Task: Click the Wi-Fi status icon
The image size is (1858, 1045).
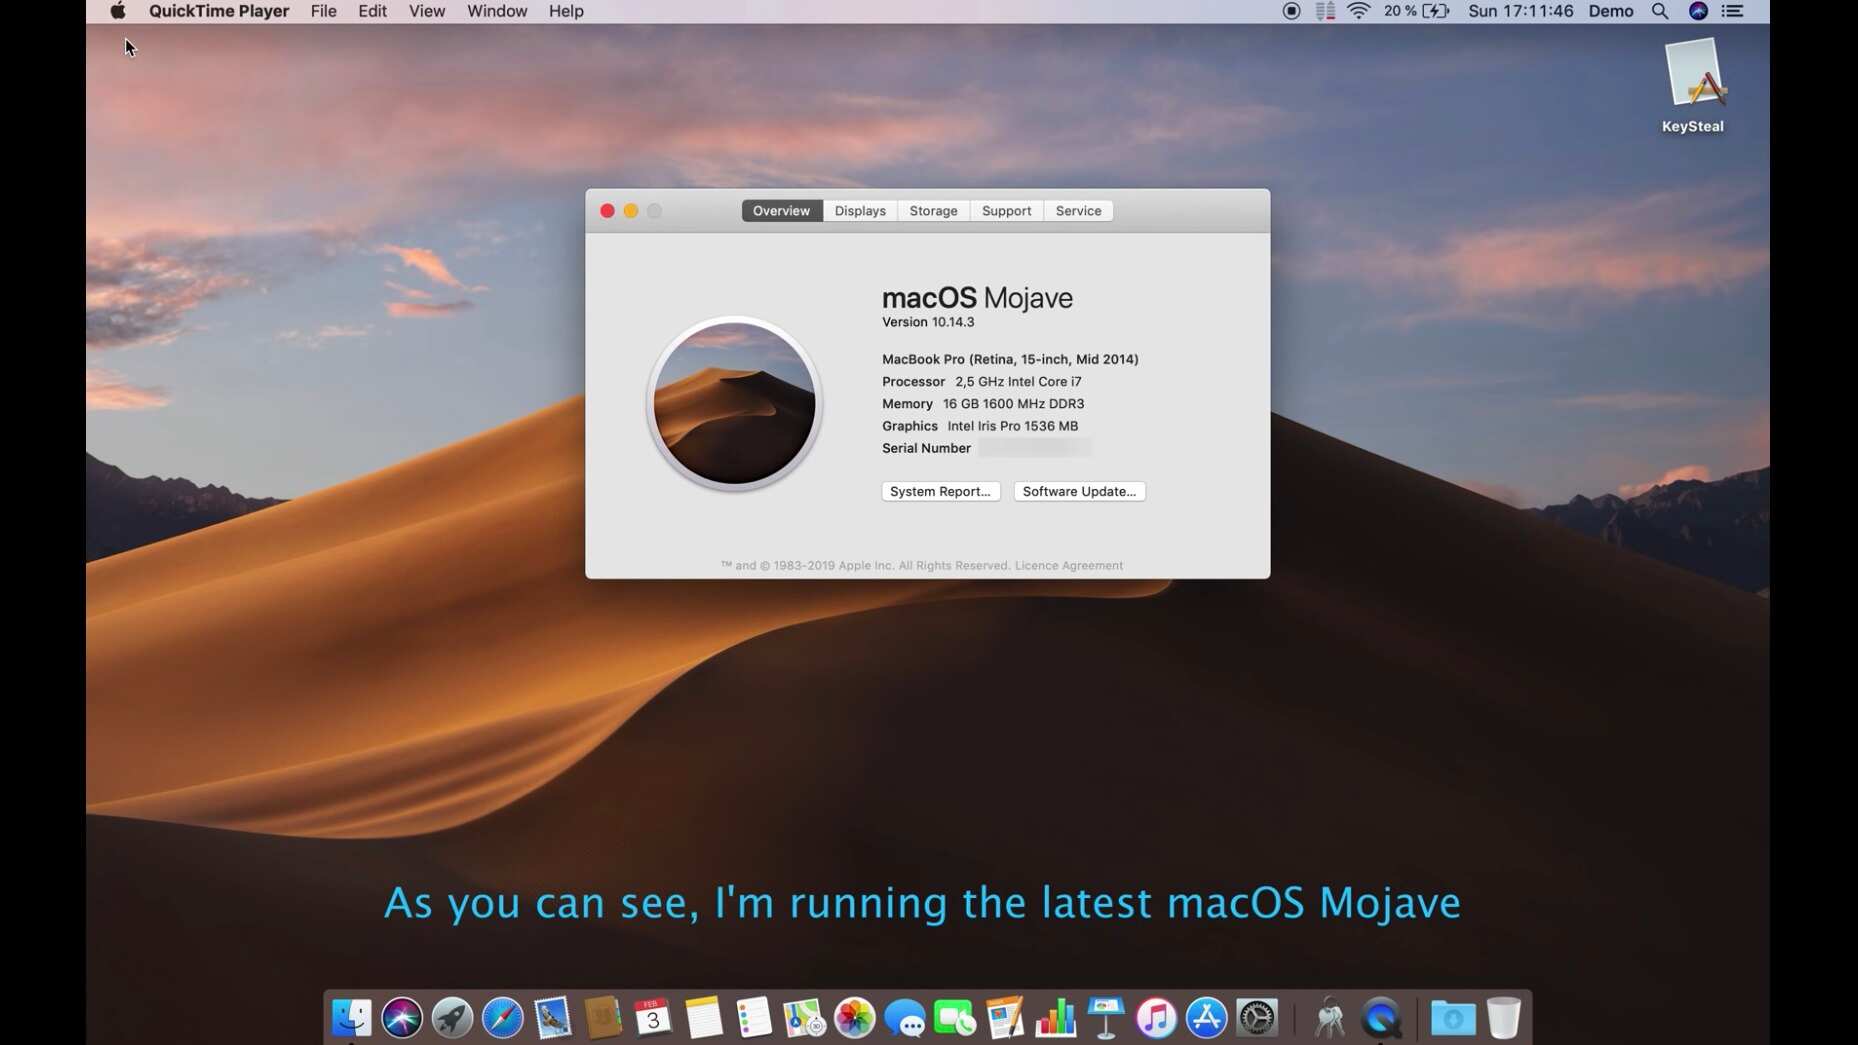Action: tap(1358, 11)
